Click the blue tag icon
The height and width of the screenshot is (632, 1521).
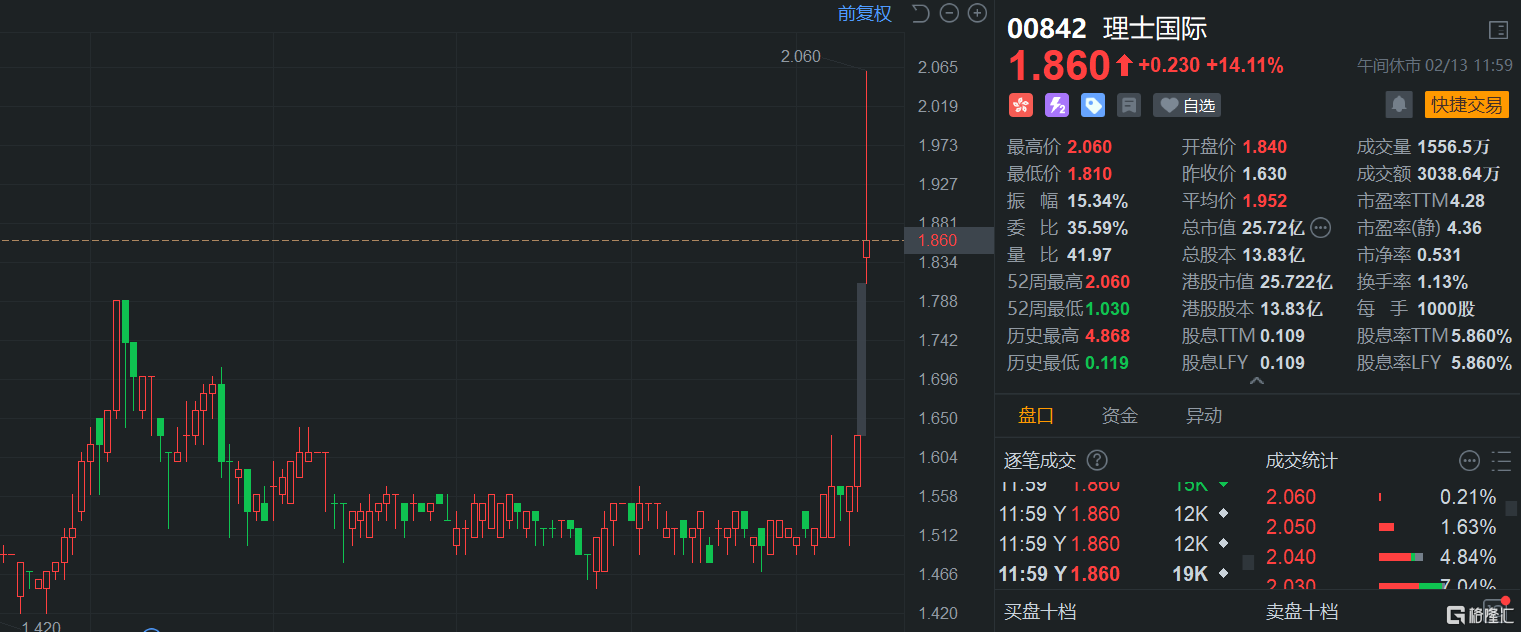pos(1093,105)
